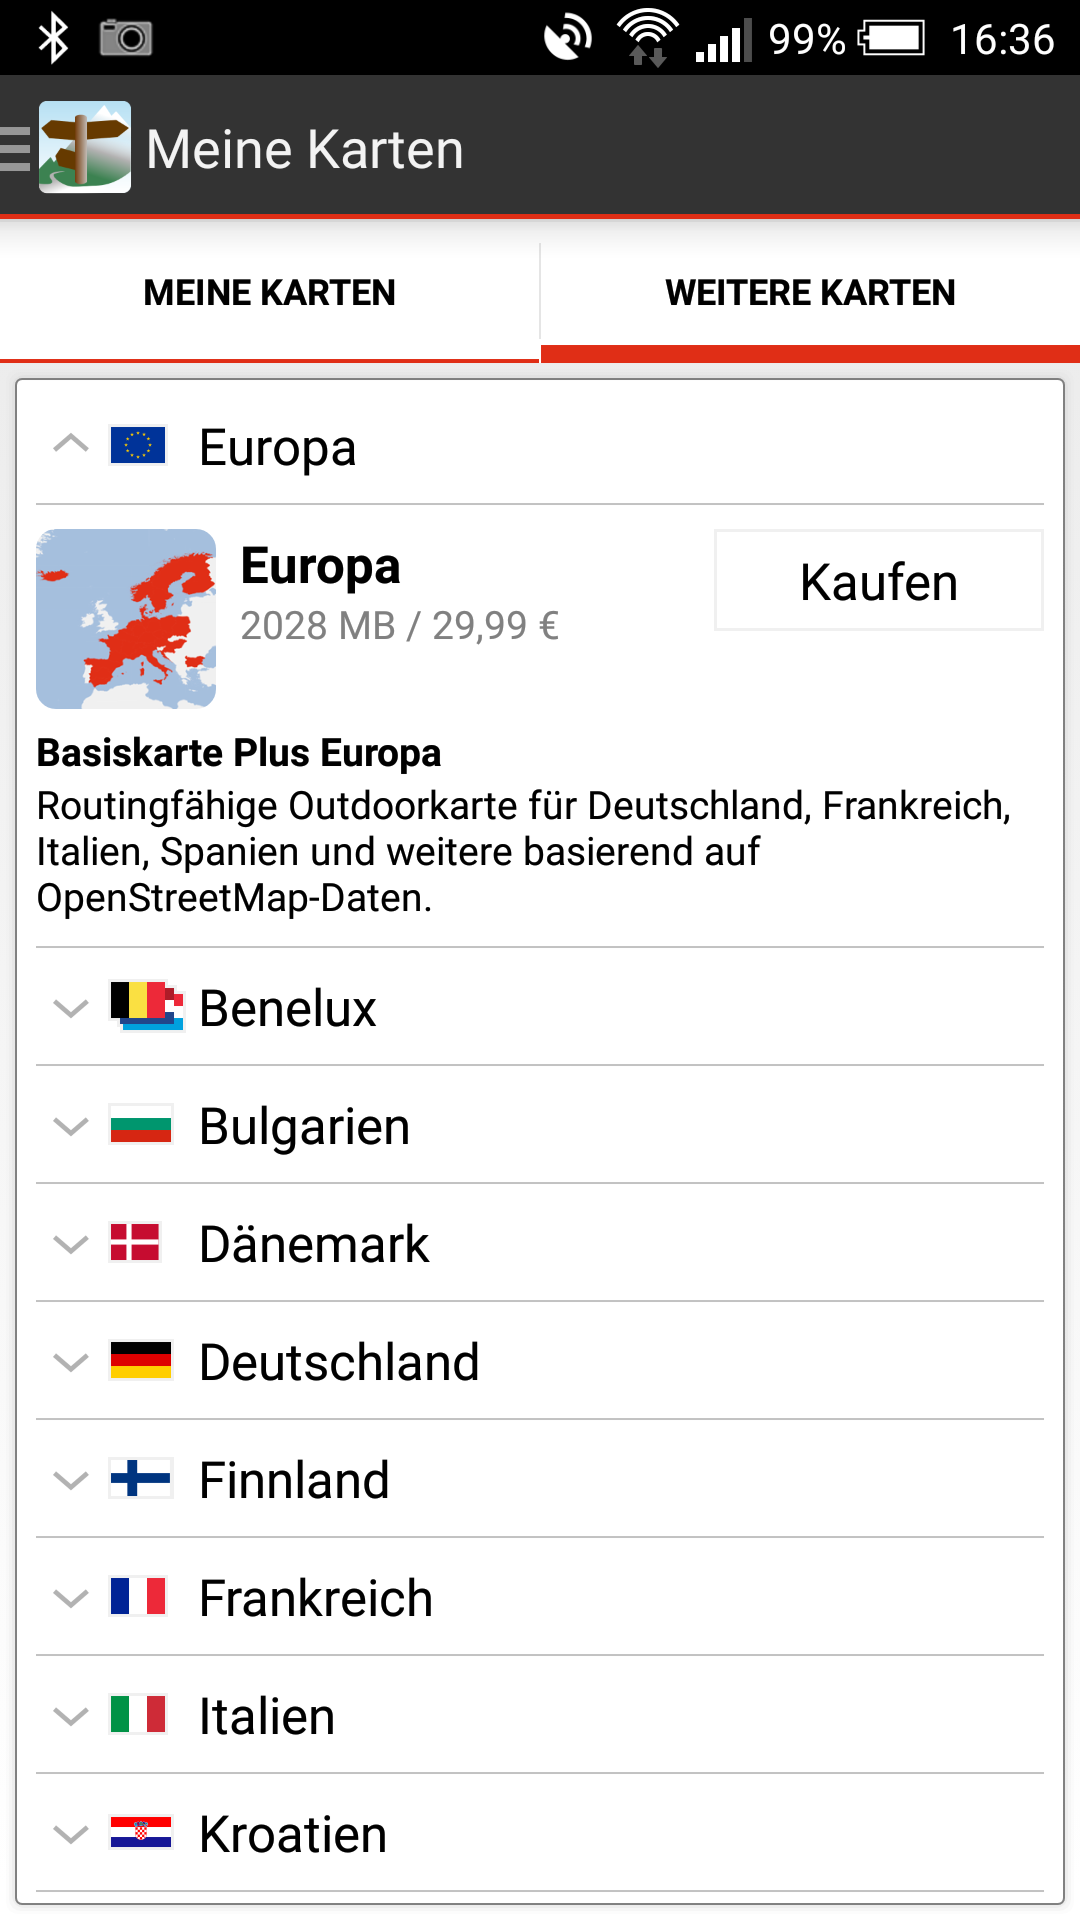Image resolution: width=1080 pixels, height=1920 pixels.
Task: Collapse the Europa section chevron
Action: (71, 444)
